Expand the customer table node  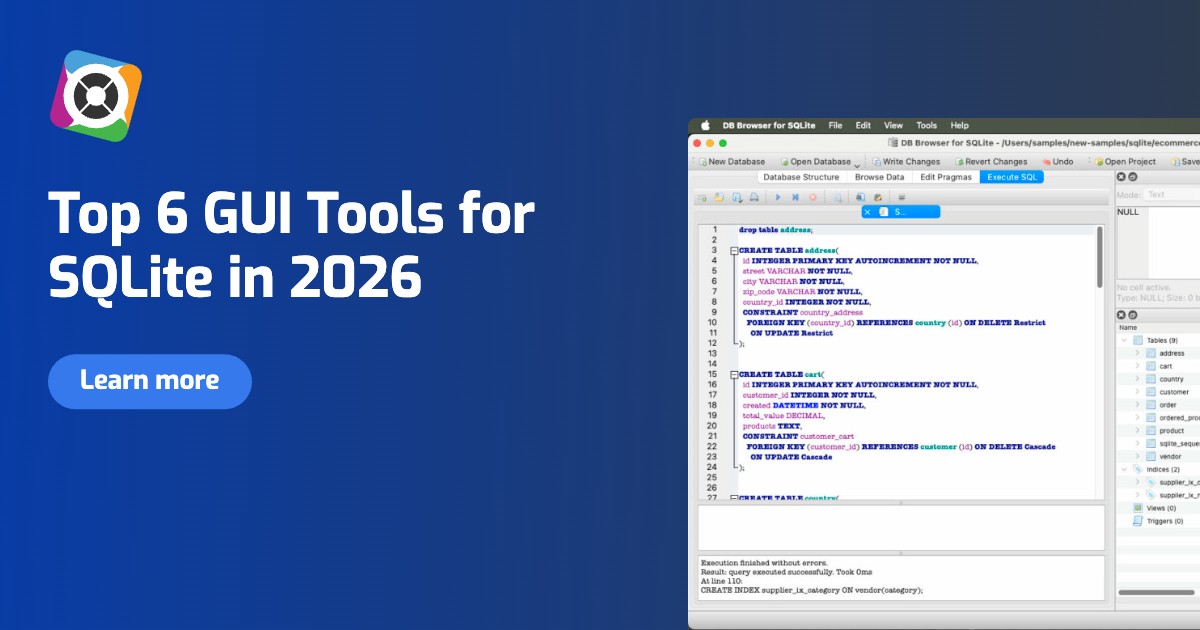point(1138,392)
